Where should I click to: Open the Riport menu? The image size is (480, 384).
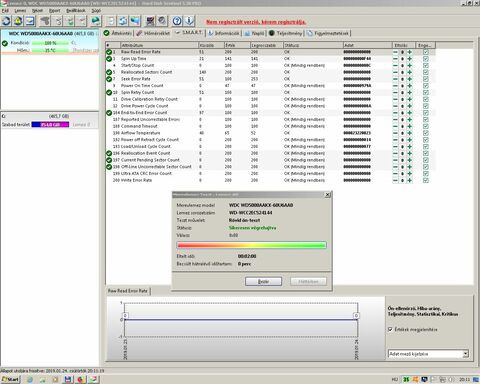point(55,11)
